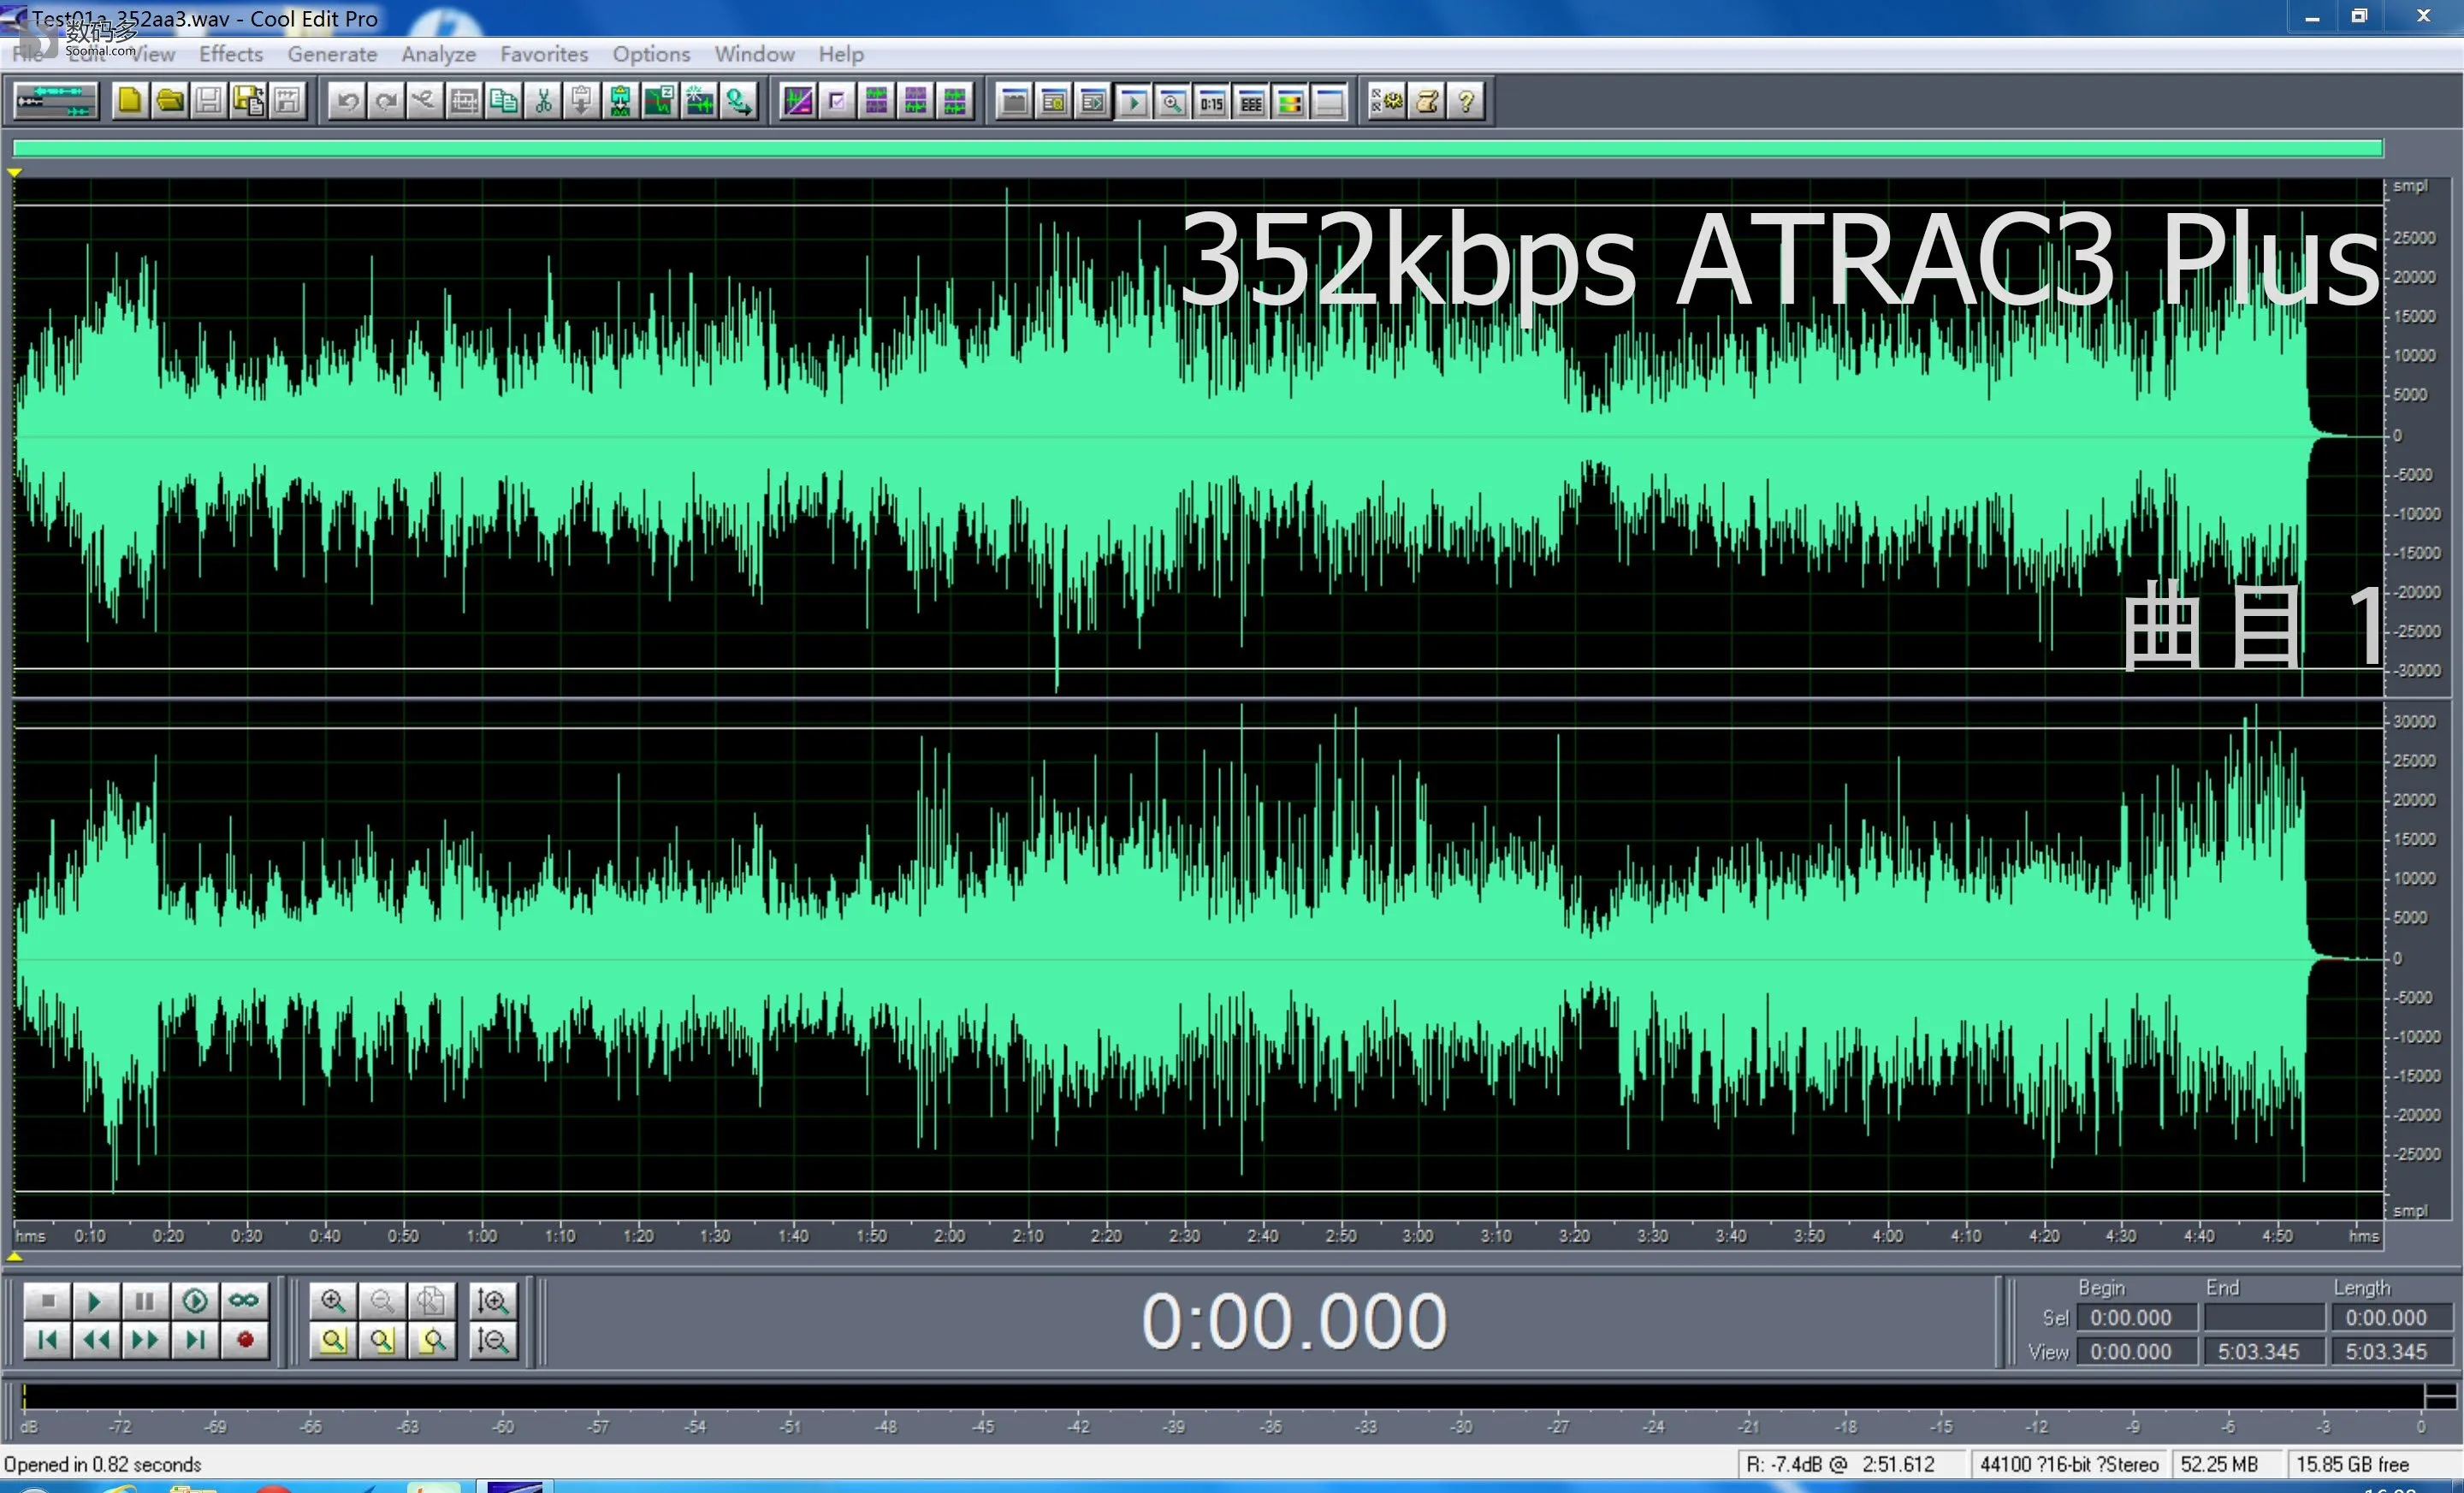
Task: Zoom in horizontally with plus magnifier
Action: pos(333,1301)
